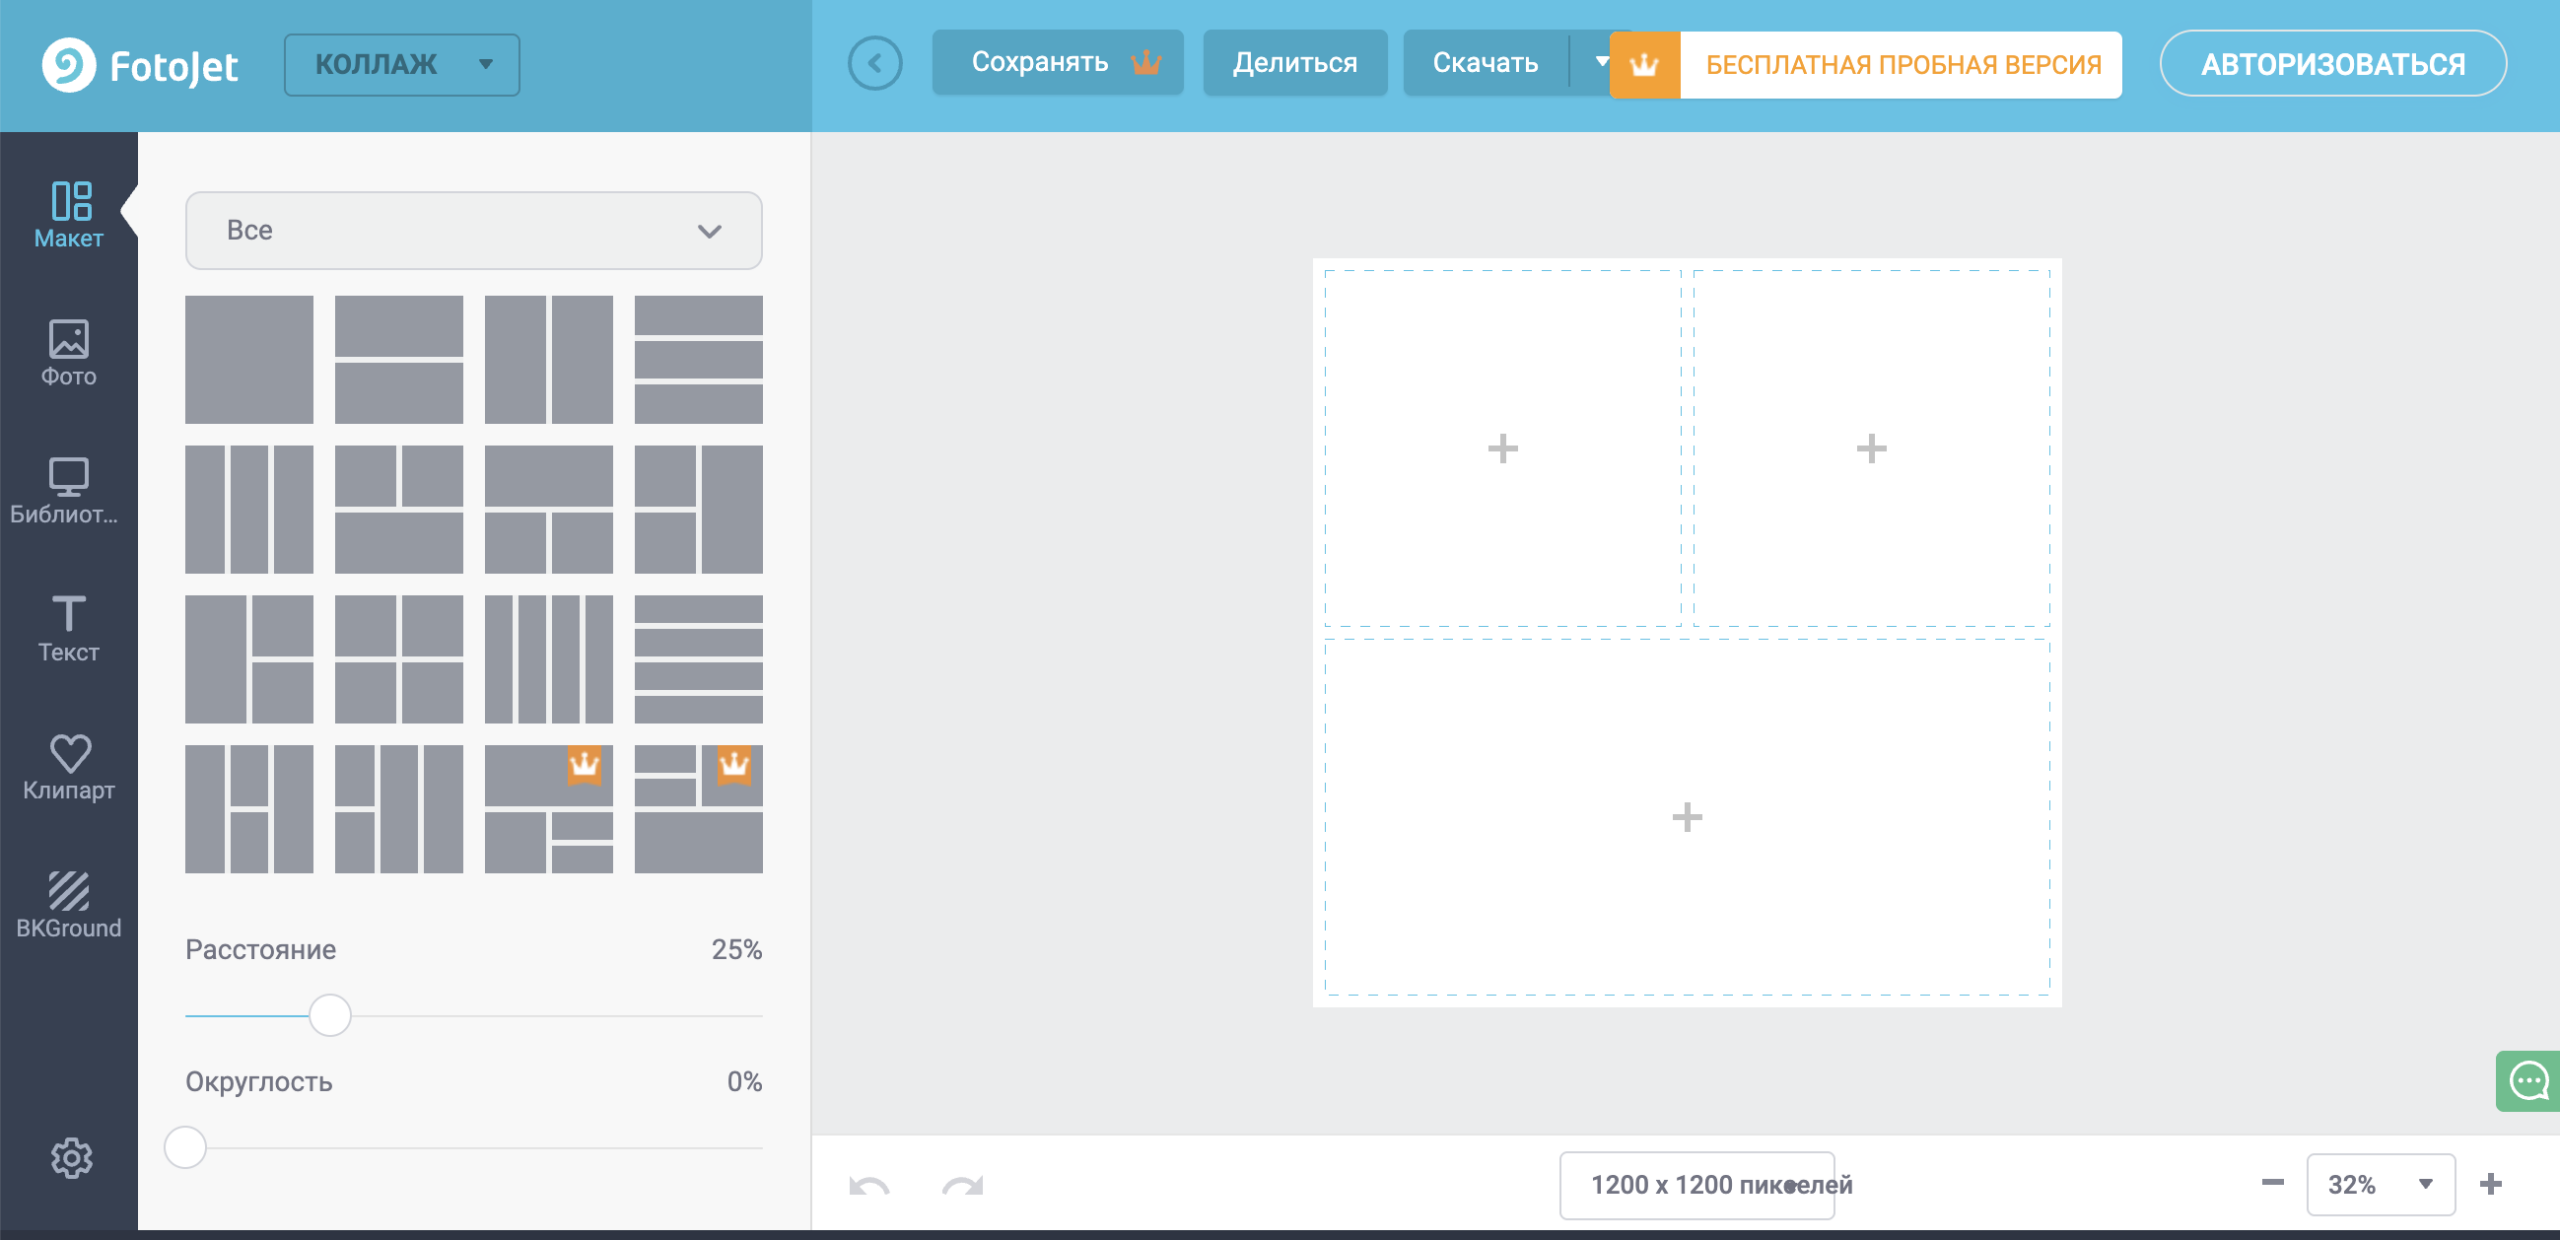Click the Расстояние slider handle

[x=330, y=1015]
